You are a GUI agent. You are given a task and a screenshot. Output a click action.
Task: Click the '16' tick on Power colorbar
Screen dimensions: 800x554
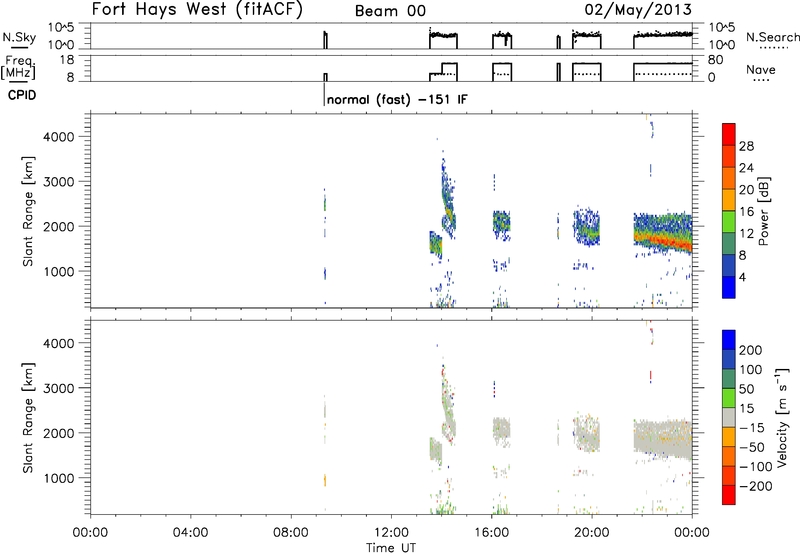coord(746,212)
